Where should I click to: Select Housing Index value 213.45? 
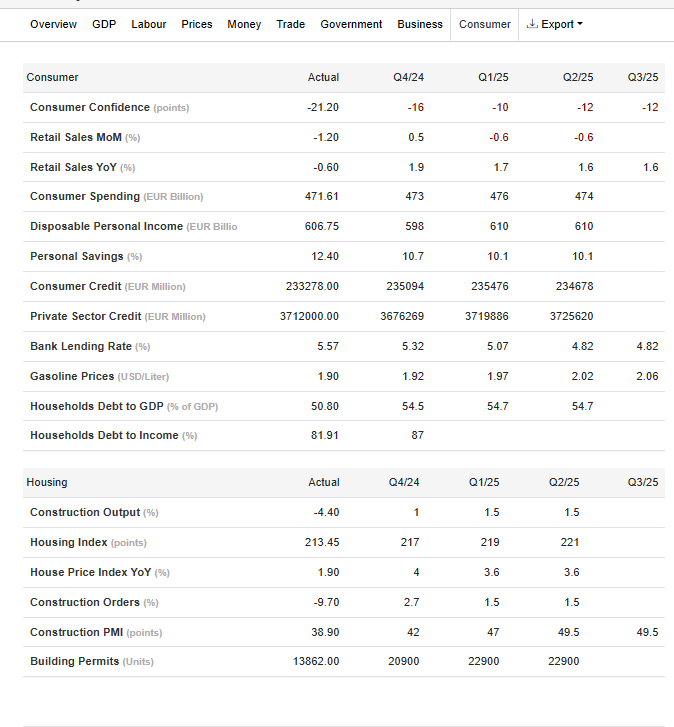(x=322, y=542)
